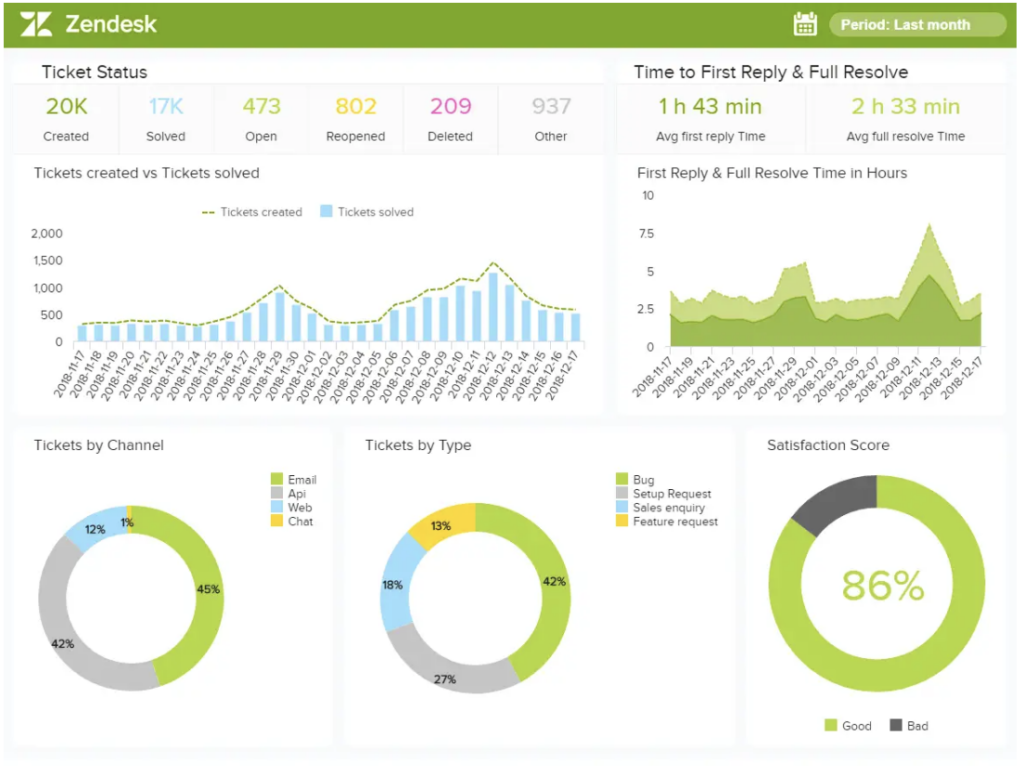Toggle the Email channel legend item
This screenshot has width=1024, height=774.
tap(294, 479)
